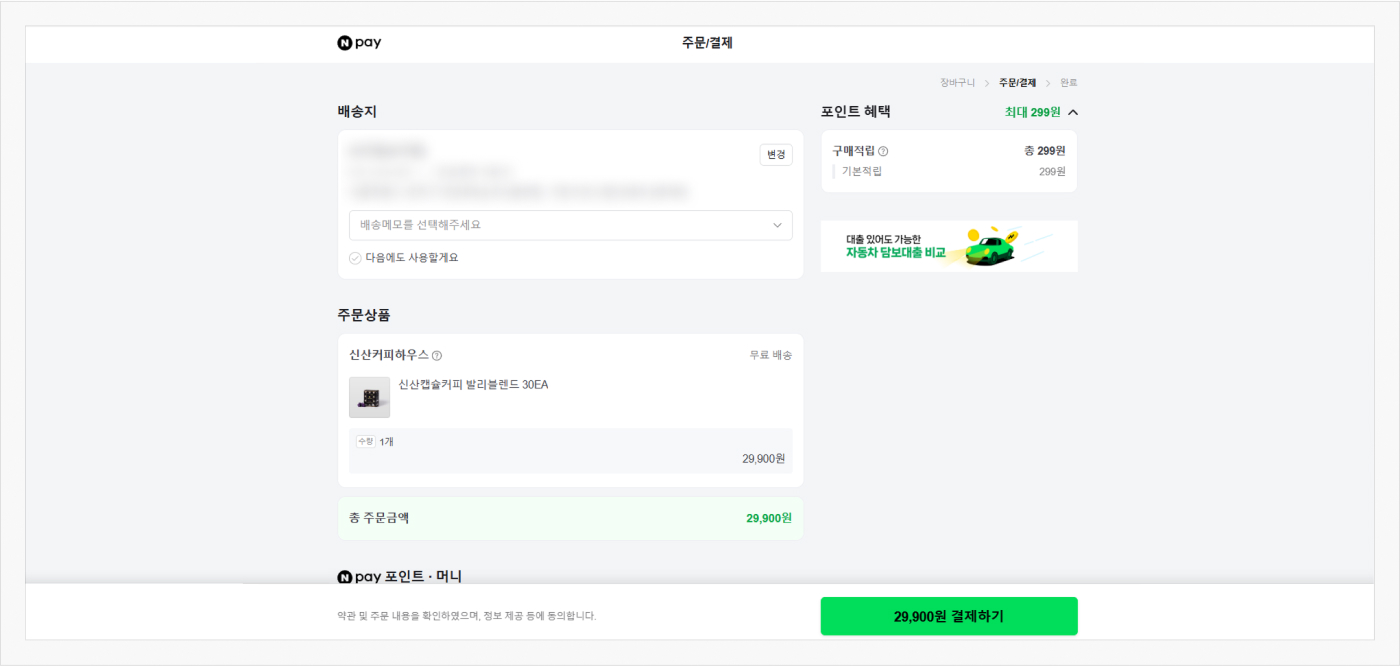Viewport: 1400px width, 666px height.
Task: Click the 주문/결제 breadcrumb step
Action: pyautogui.click(x=1017, y=83)
